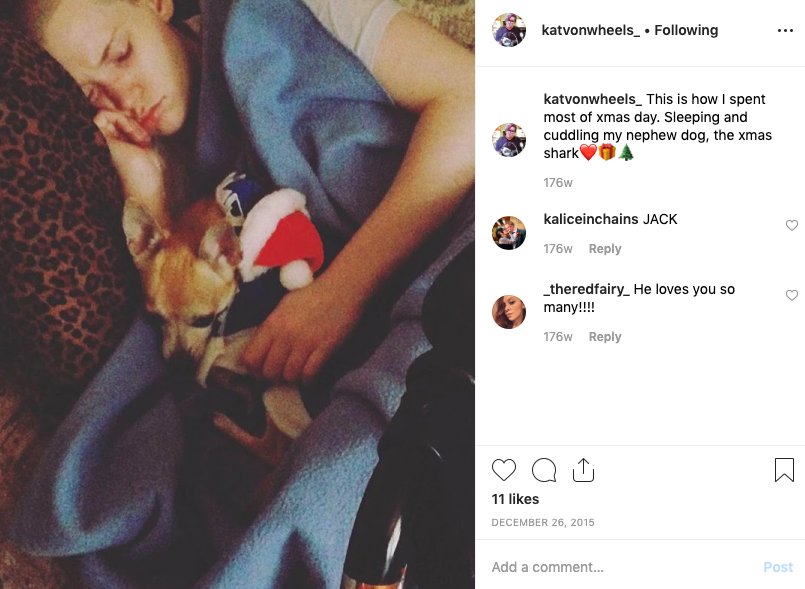The width and height of the screenshot is (805, 589).
Task: Open the _theredfairy_ username link
Action: [x=586, y=289]
